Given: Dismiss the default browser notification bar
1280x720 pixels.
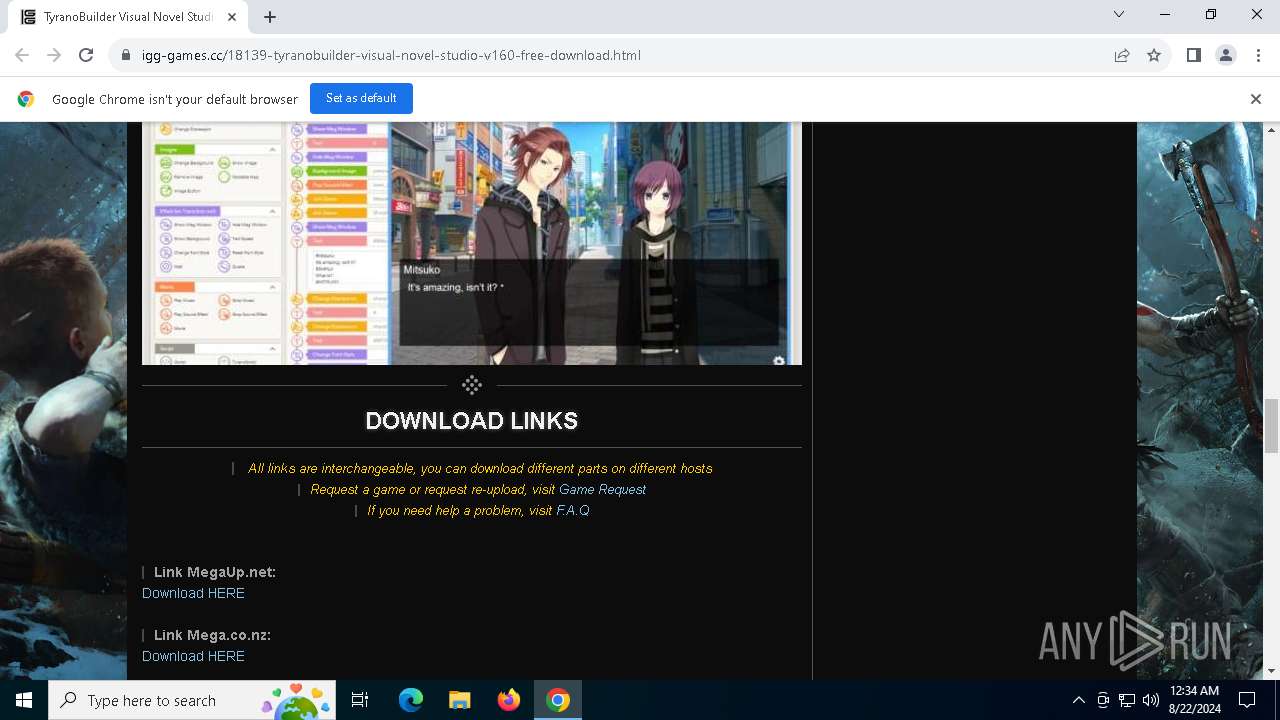Looking at the screenshot, I should click(1255, 99).
